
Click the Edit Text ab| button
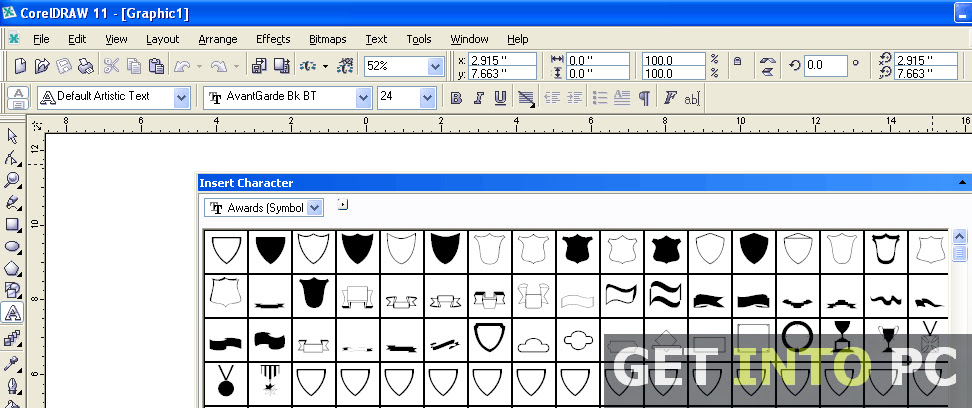coord(691,98)
